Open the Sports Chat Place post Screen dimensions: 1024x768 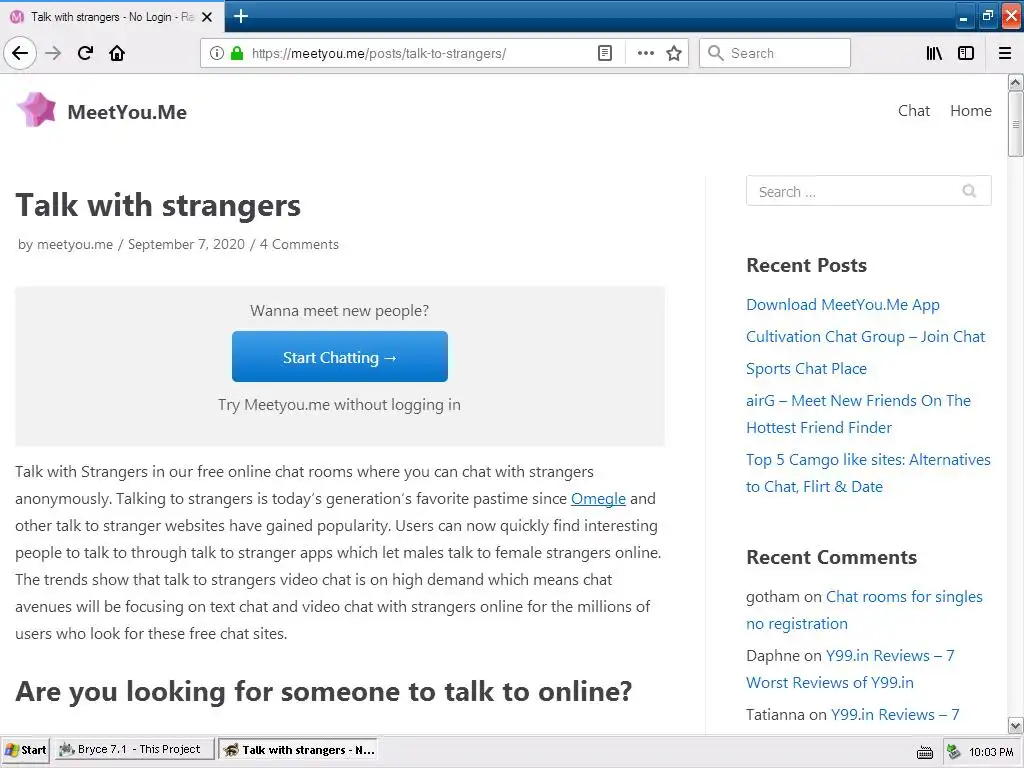[806, 369]
